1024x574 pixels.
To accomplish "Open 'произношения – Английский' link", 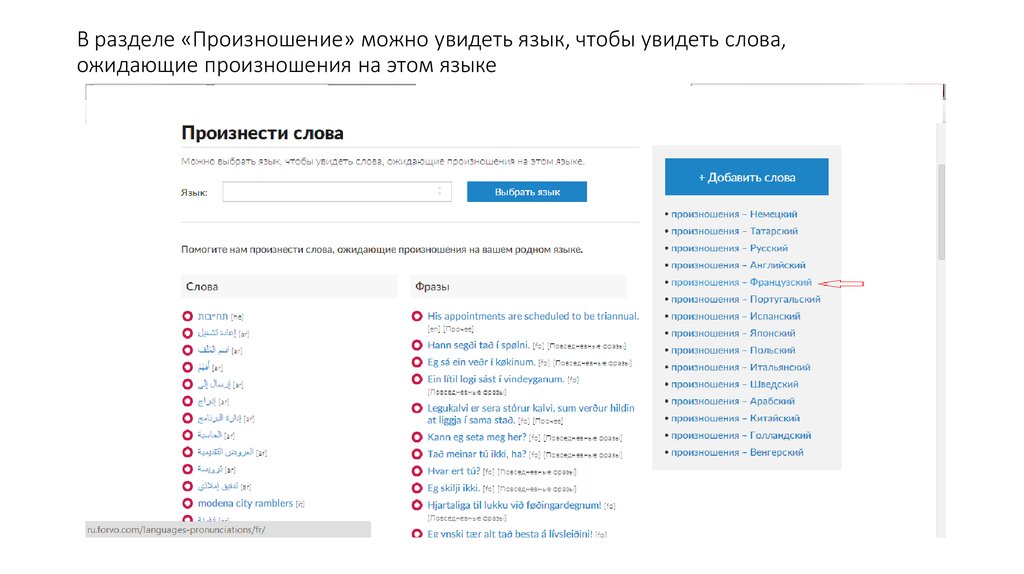I will click(x=739, y=265).
